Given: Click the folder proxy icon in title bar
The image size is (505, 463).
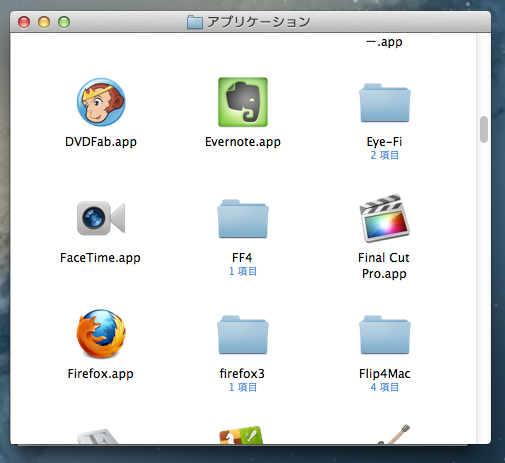Looking at the screenshot, I should coord(195,22).
